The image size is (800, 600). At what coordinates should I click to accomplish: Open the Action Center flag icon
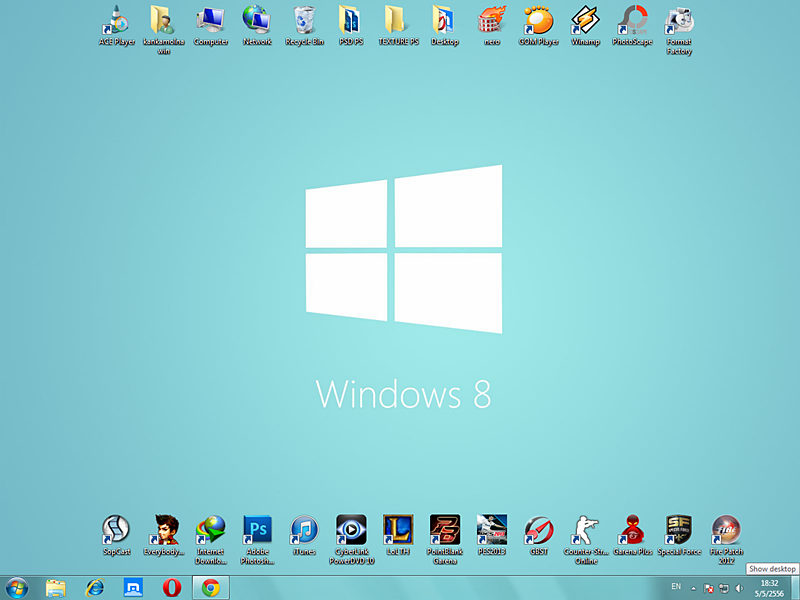click(708, 589)
